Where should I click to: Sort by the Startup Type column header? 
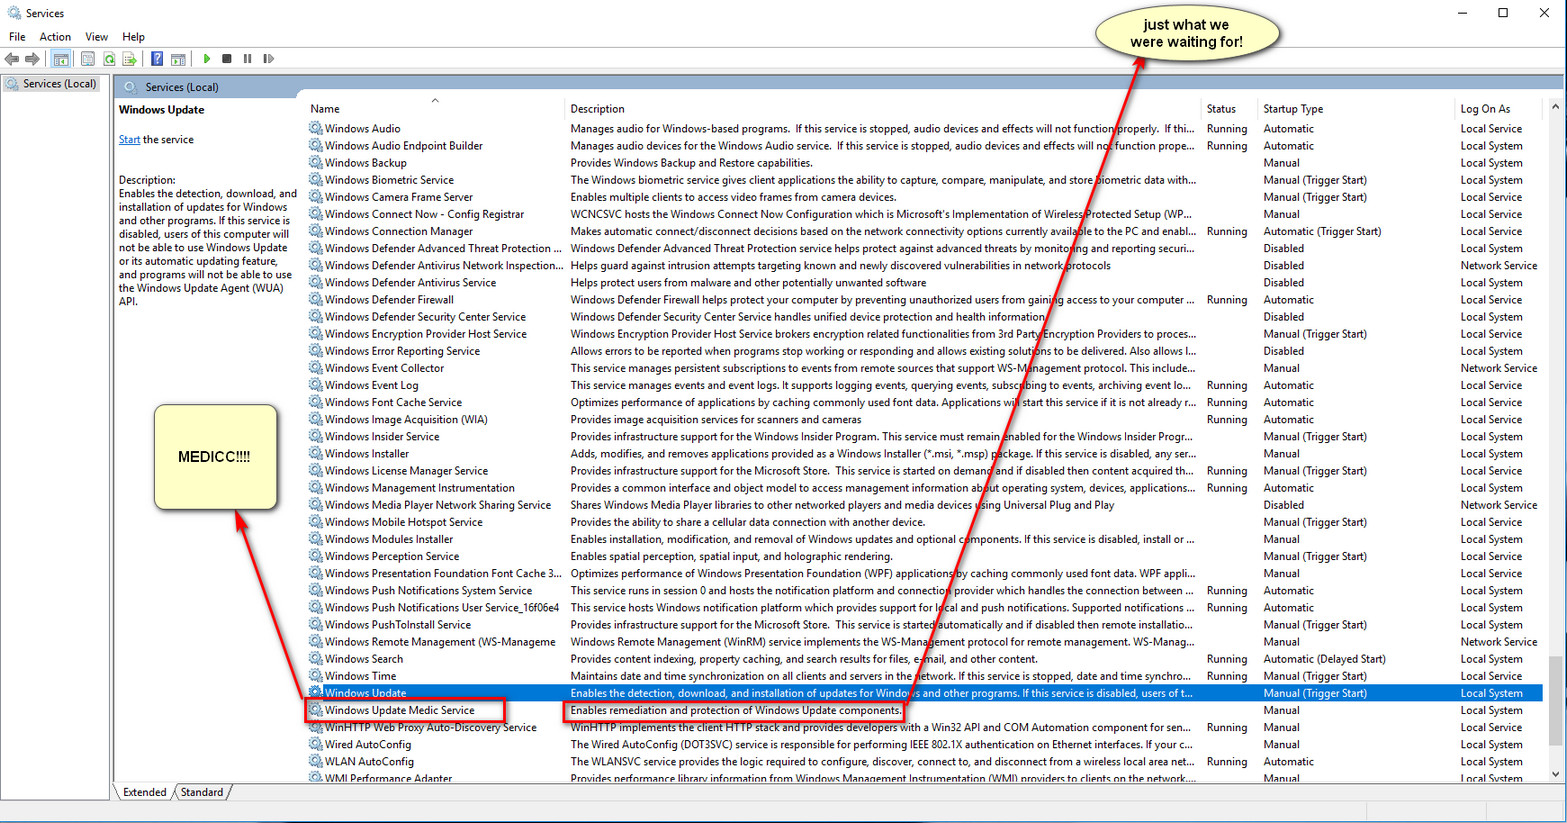(1355, 109)
